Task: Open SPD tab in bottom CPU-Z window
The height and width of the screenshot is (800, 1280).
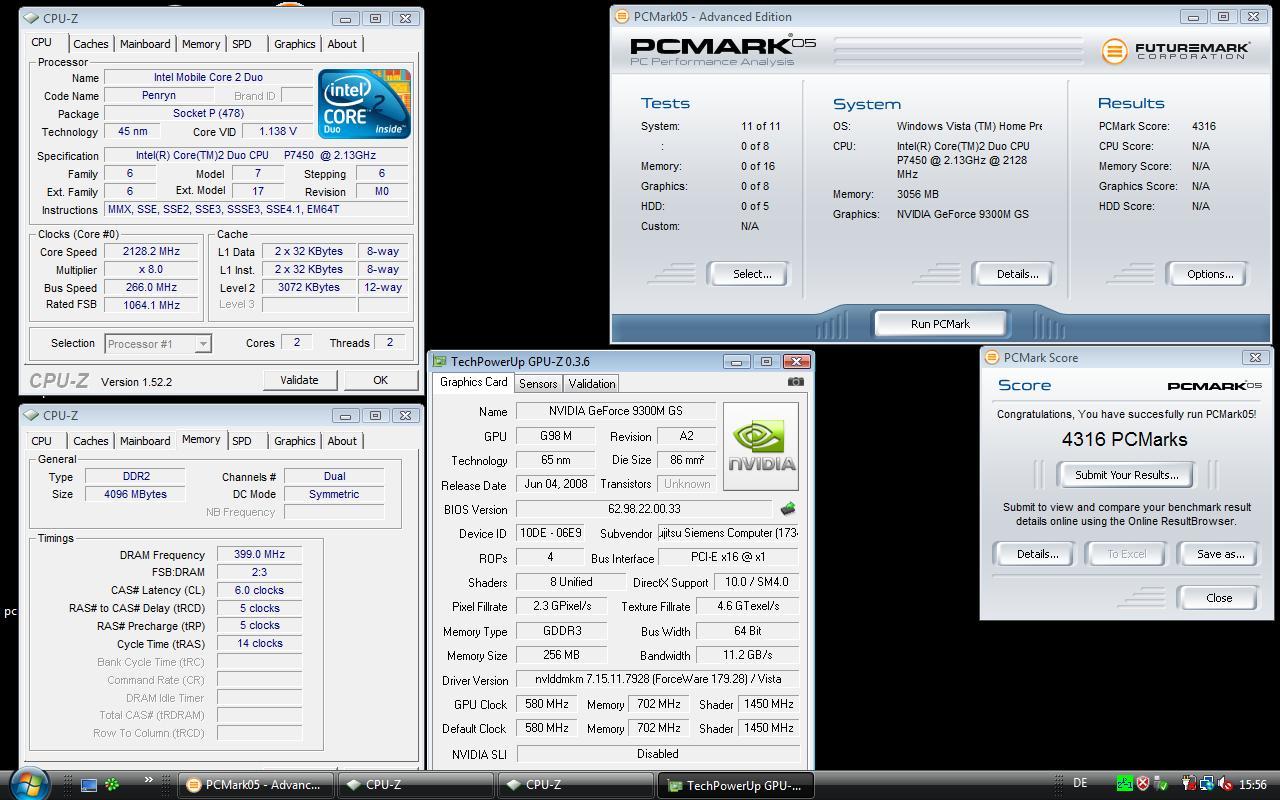Action: coord(242,441)
